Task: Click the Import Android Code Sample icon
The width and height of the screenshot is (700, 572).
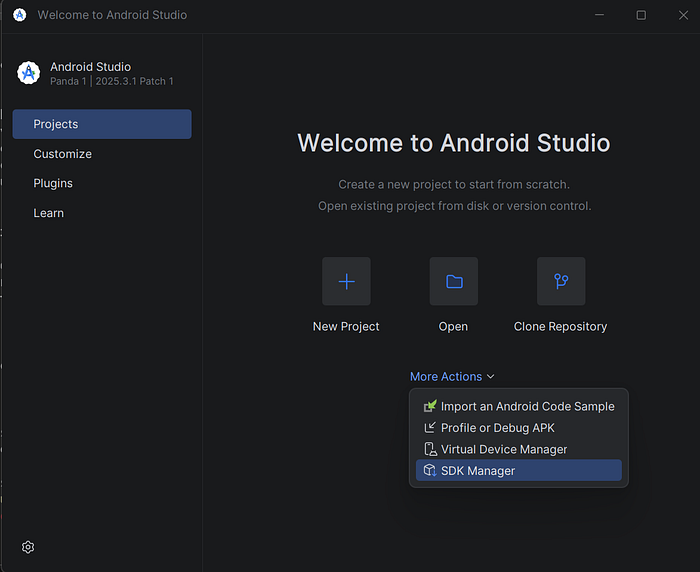Action: click(430, 406)
